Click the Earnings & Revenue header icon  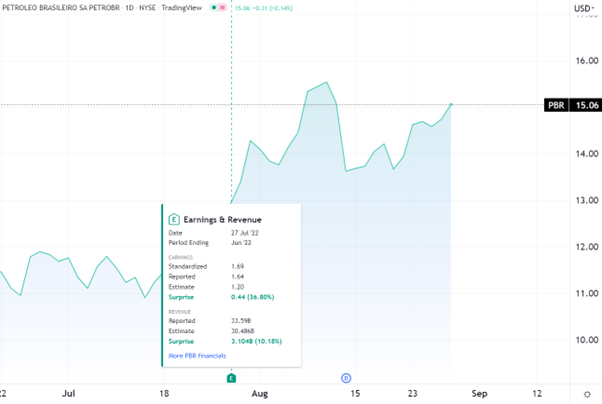[174, 220]
